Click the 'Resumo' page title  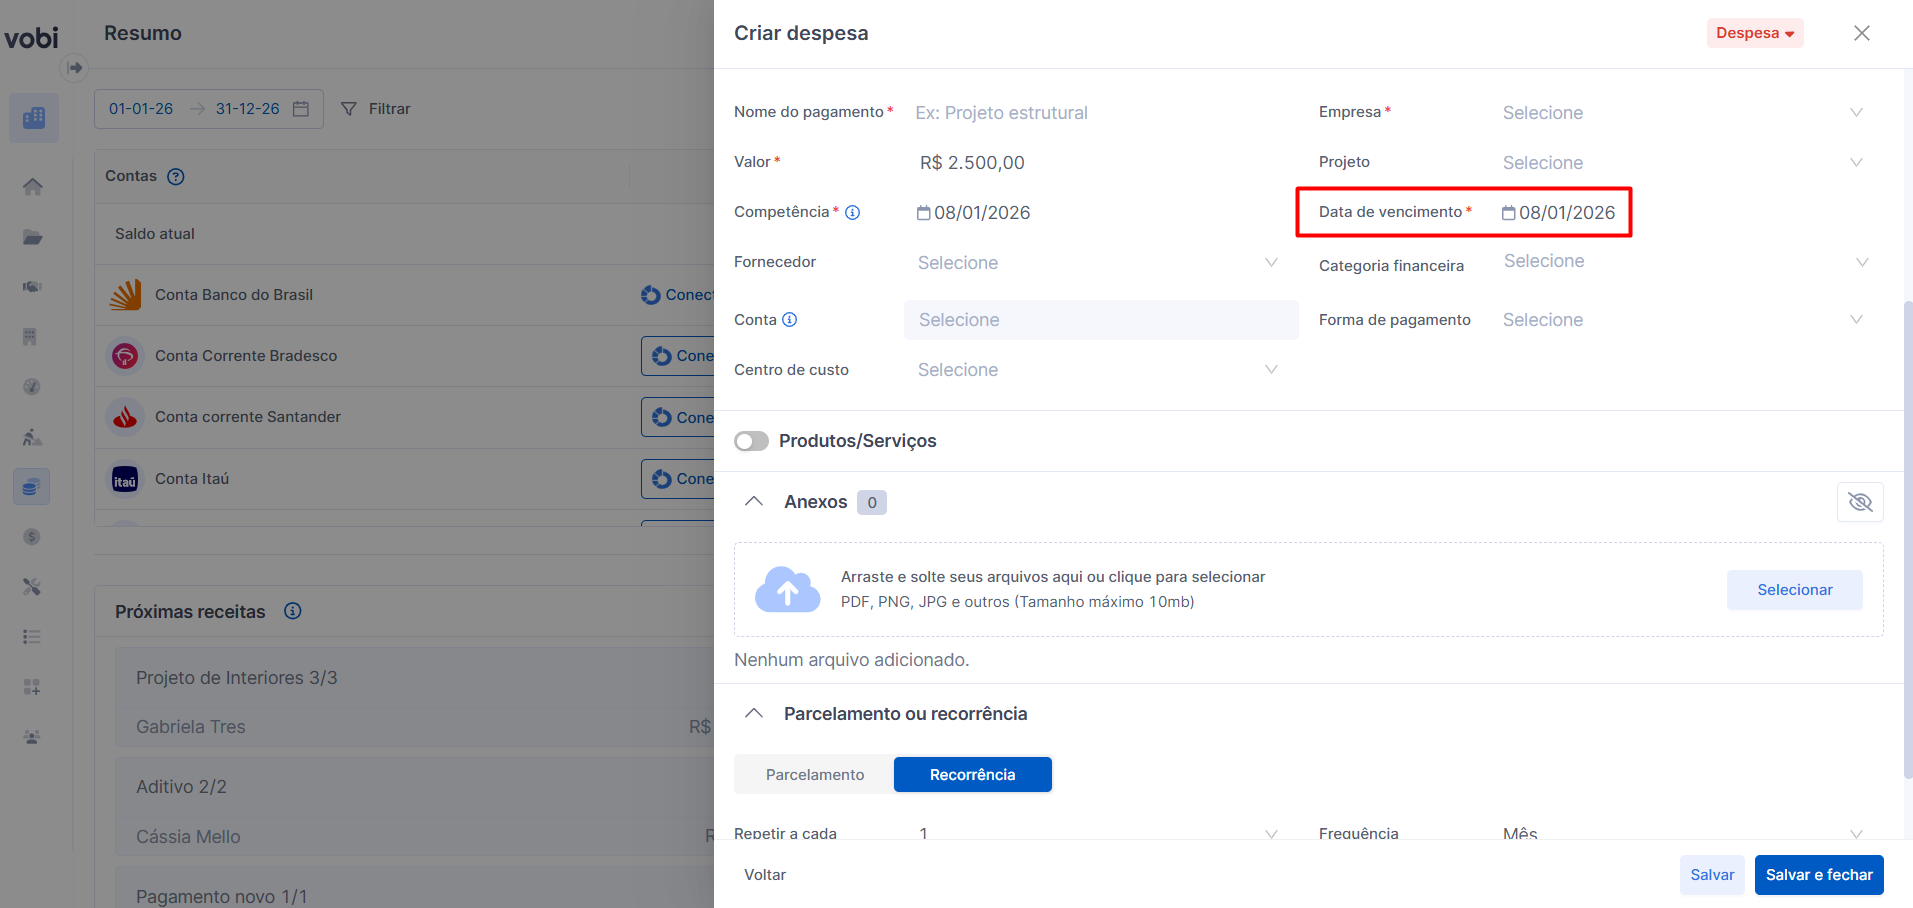(x=143, y=33)
